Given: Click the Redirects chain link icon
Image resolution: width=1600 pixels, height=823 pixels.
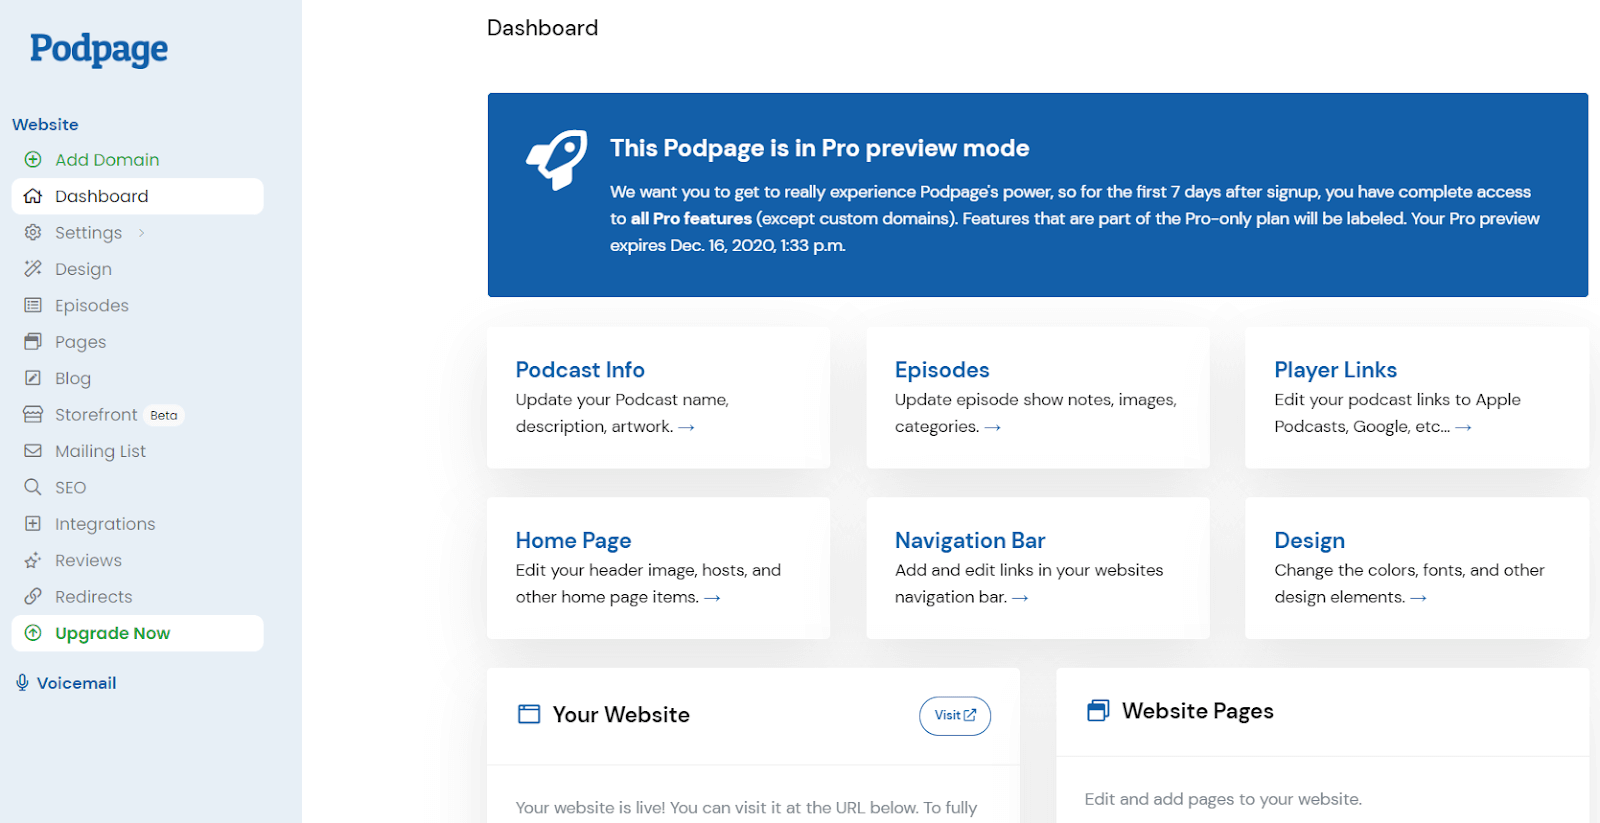Looking at the screenshot, I should pos(33,597).
